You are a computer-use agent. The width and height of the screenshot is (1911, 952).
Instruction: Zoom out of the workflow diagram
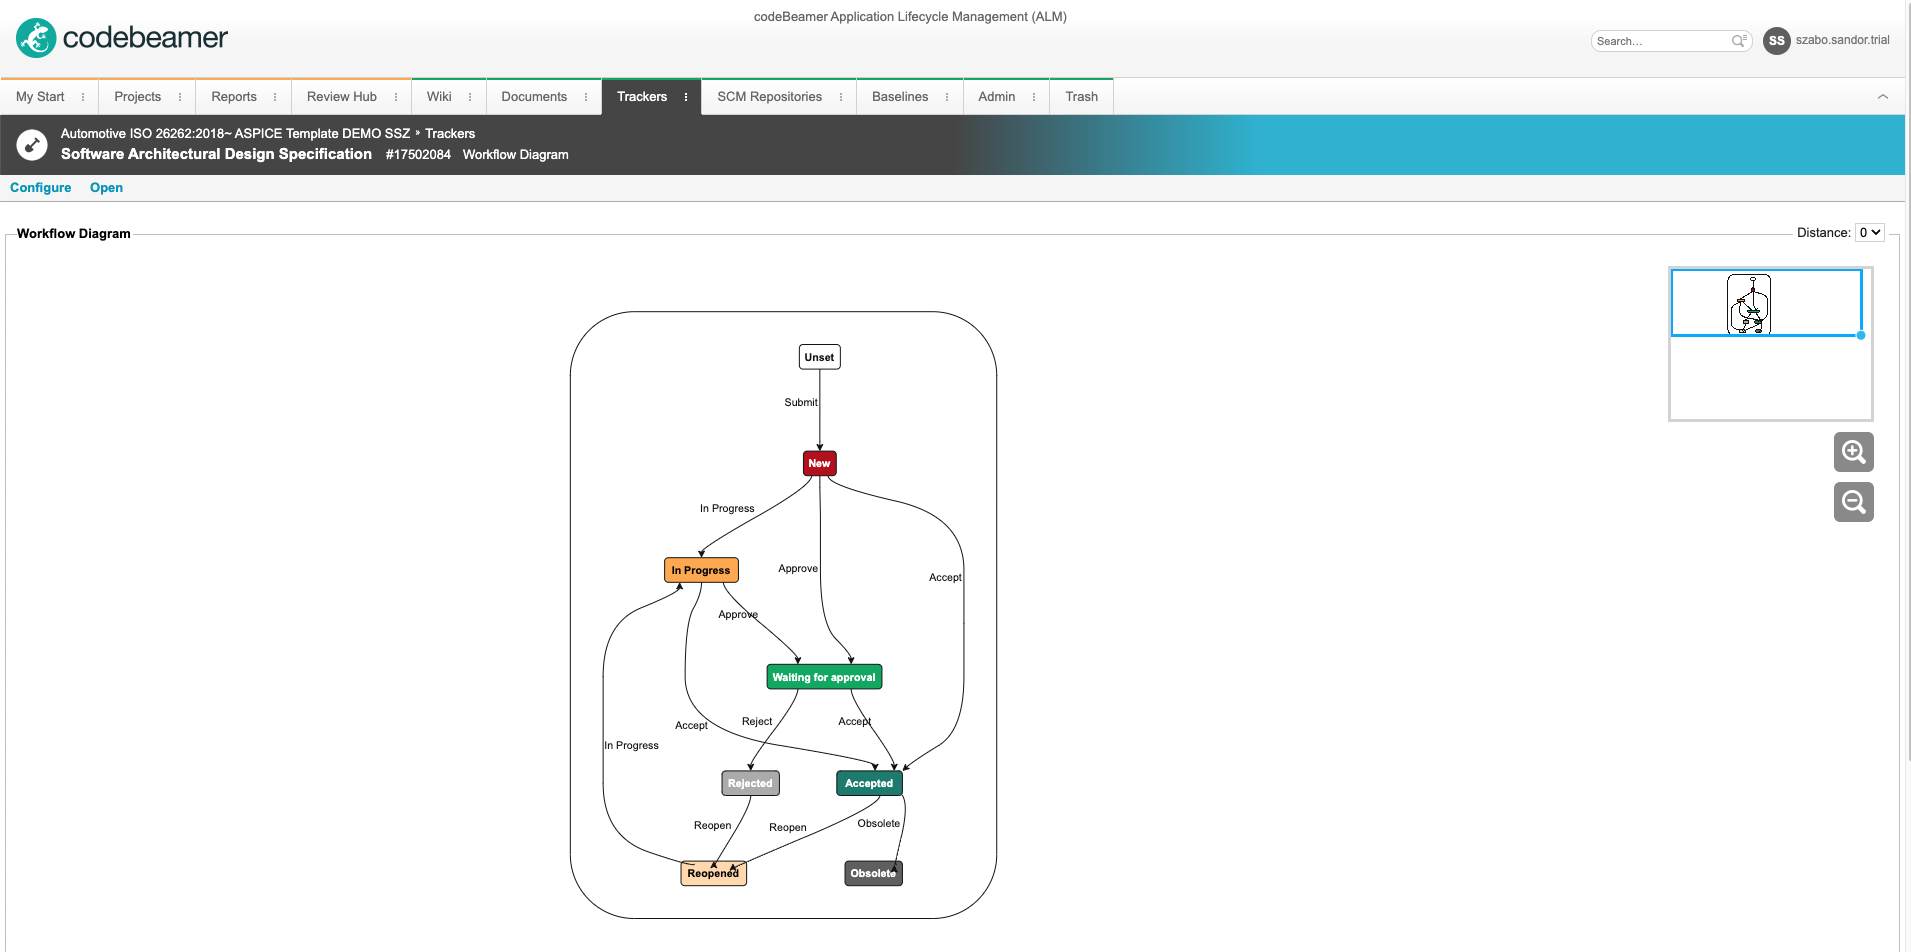pyautogui.click(x=1853, y=502)
